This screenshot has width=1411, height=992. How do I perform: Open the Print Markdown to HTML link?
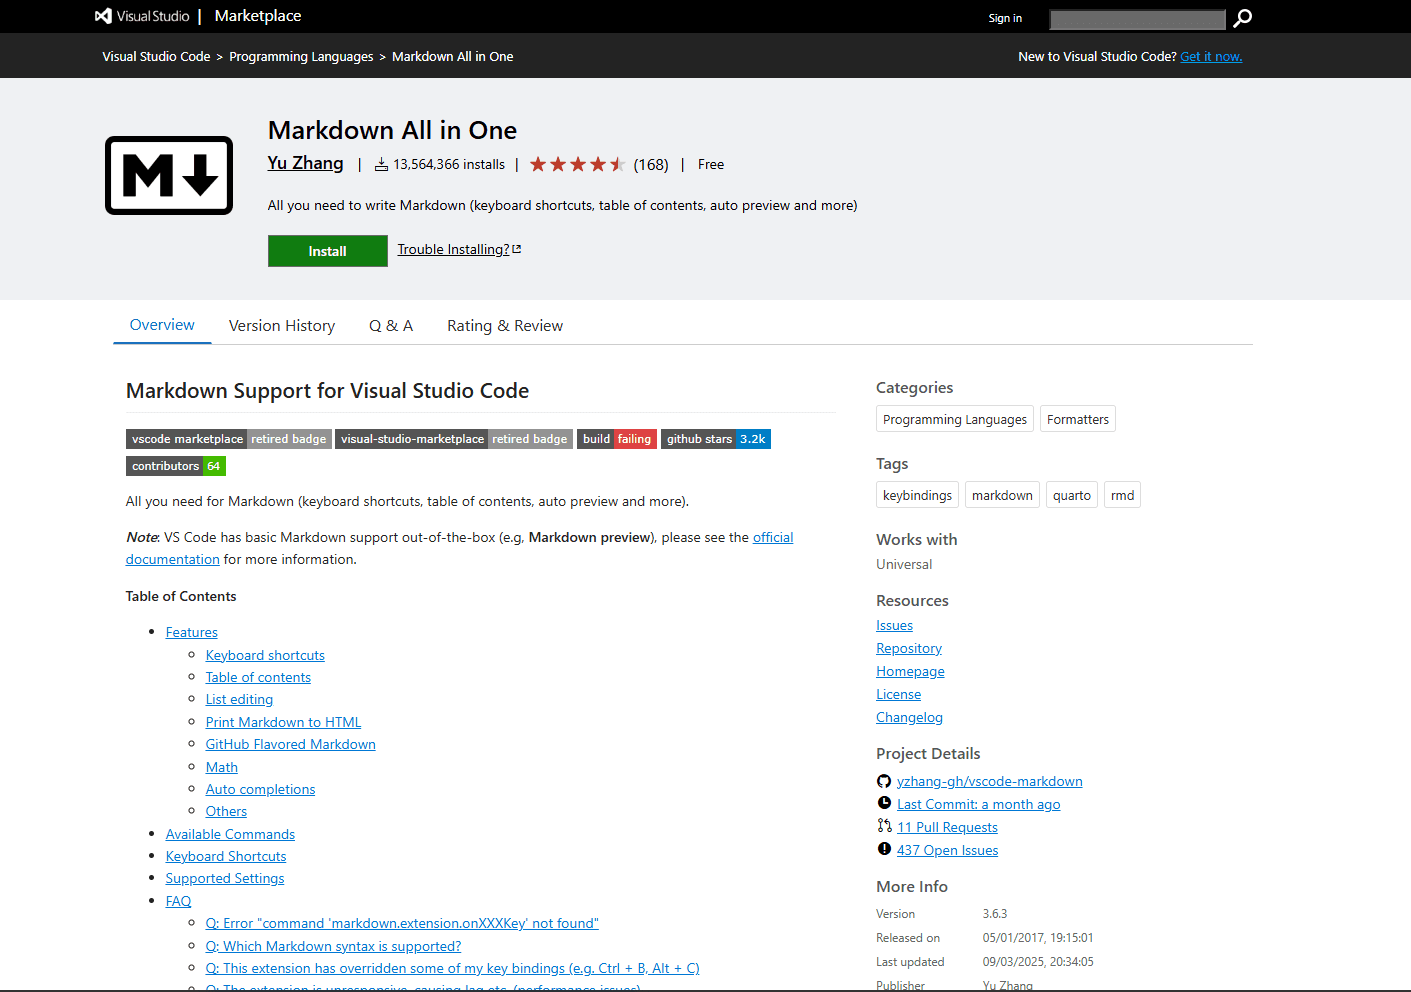[x=284, y=722]
